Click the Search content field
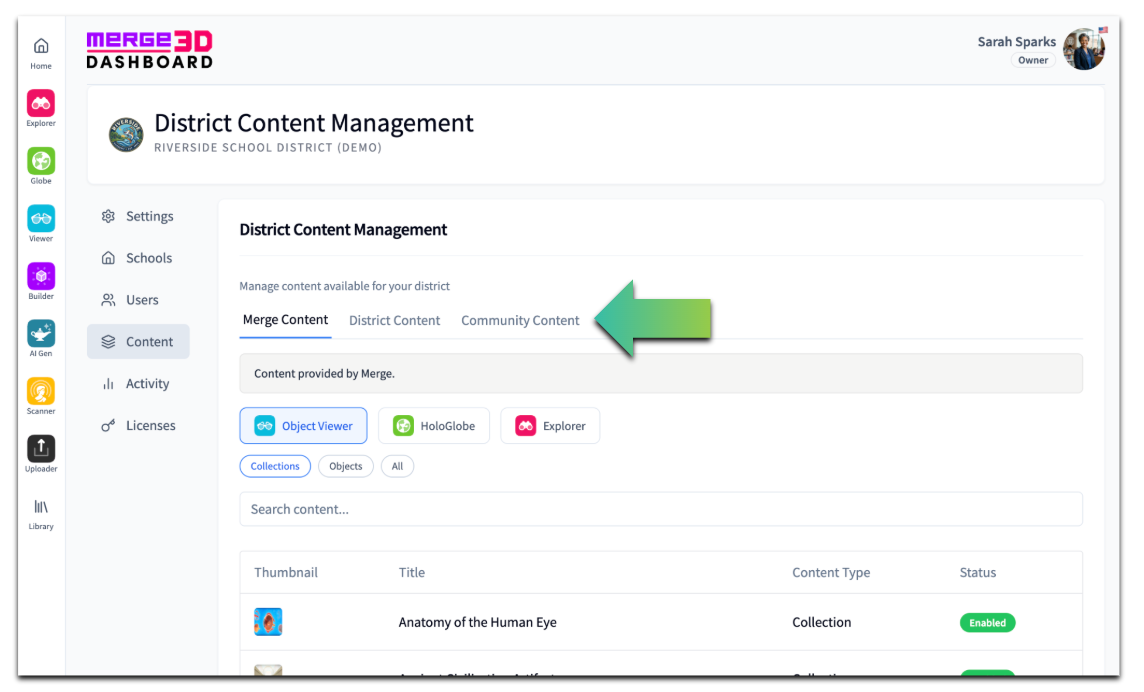The height and width of the screenshot is (692, 1144). [661, 509]
